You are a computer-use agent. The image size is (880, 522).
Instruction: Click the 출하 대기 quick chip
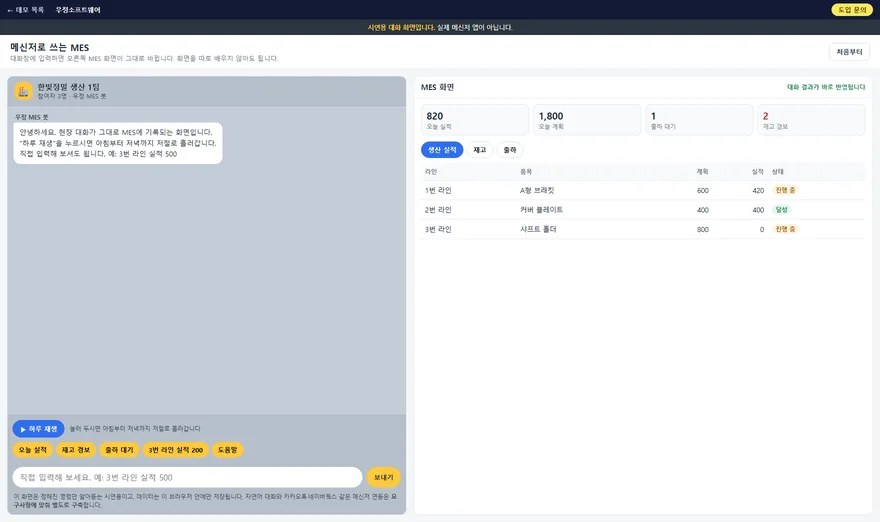(x=119, y=450)
